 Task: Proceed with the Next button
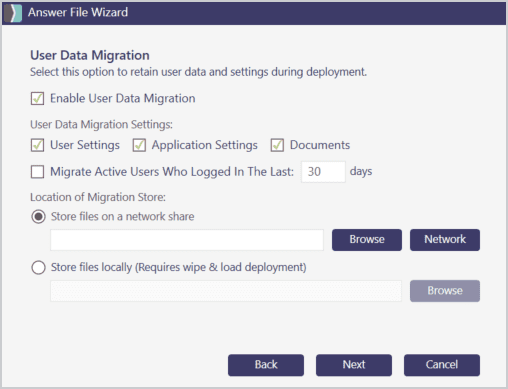point(354,365)
